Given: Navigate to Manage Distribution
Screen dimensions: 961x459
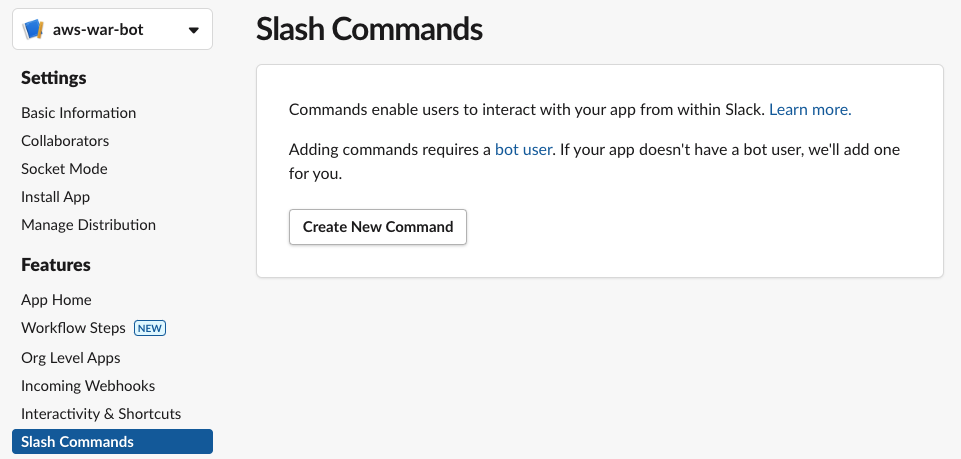Looking at the screenshot, I should (x=88, y=225).
